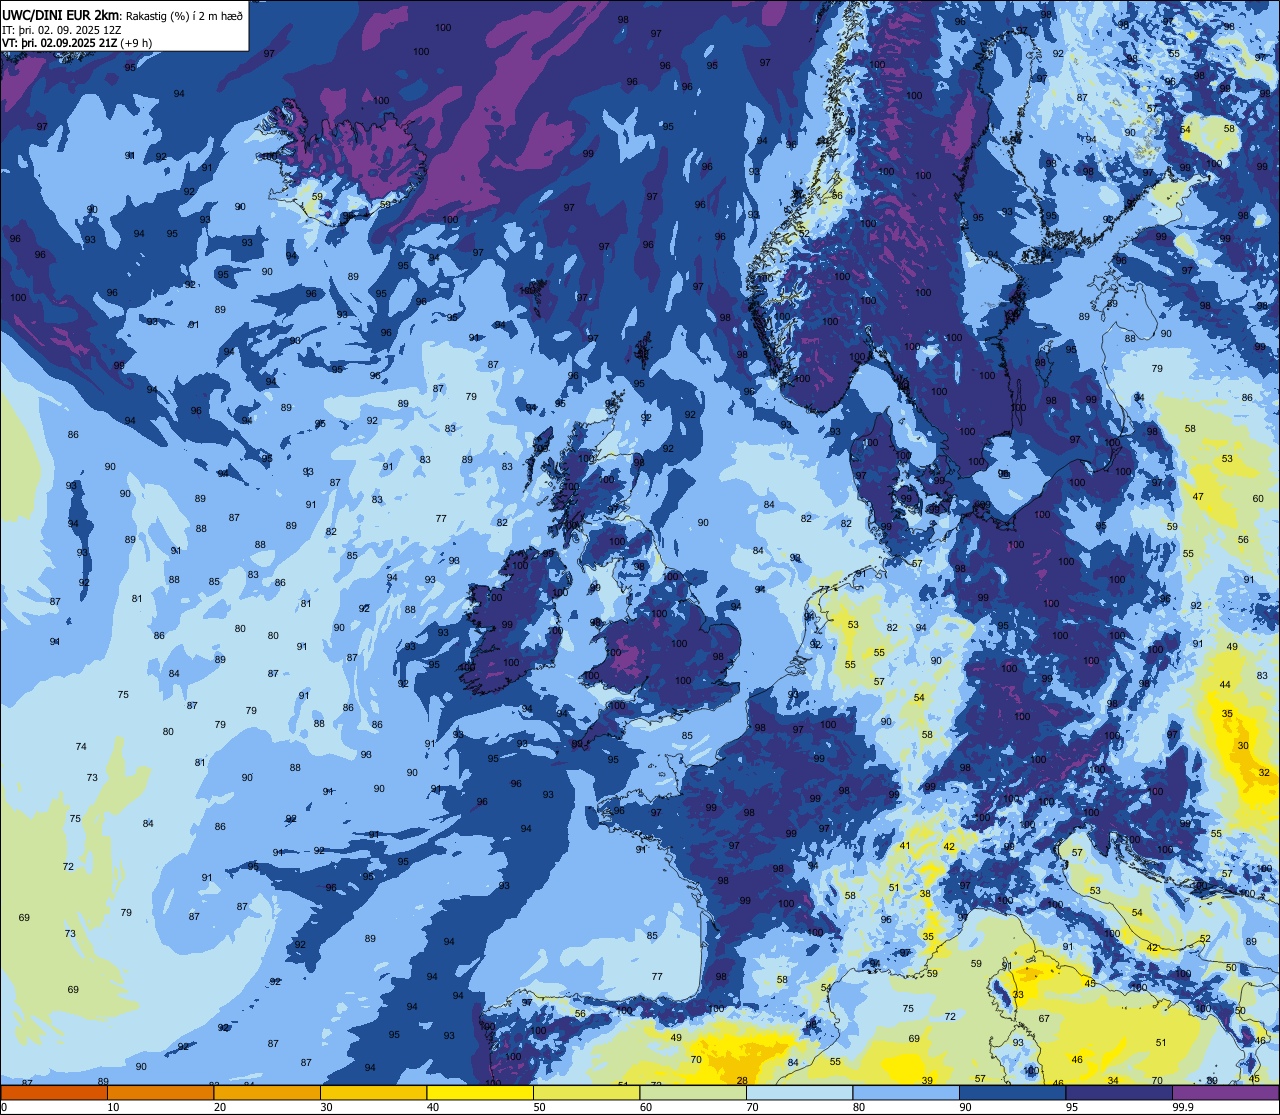Click the legend tick label "10"
The width and height of the screenshot is (1280, 1115).
coord(113,1107)
